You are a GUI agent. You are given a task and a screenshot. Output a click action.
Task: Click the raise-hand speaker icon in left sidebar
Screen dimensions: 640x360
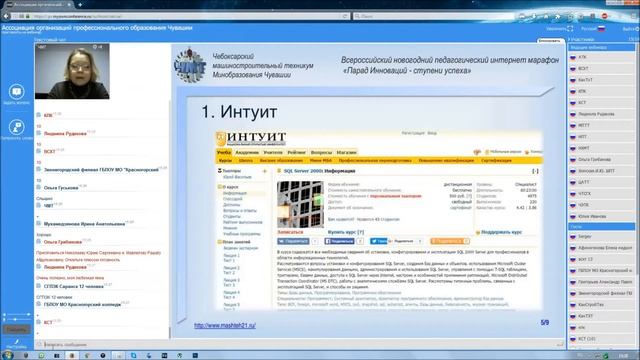pos(16,127)
